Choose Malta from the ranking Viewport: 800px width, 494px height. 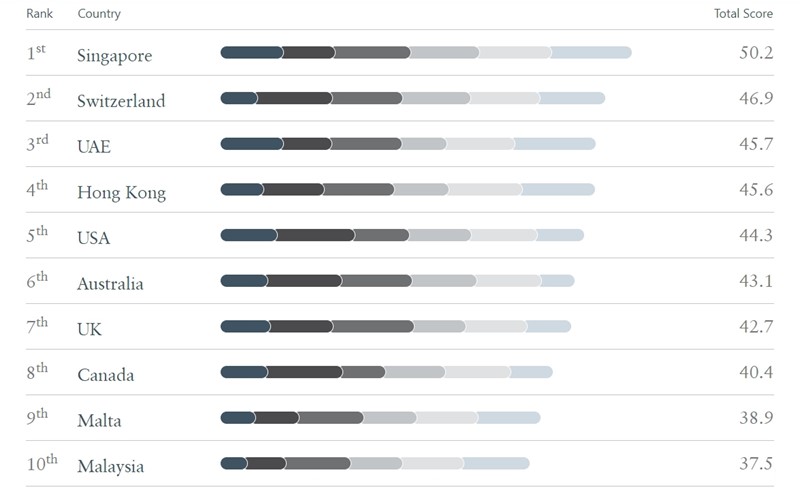pyautogui.click(x=99, y=421)
